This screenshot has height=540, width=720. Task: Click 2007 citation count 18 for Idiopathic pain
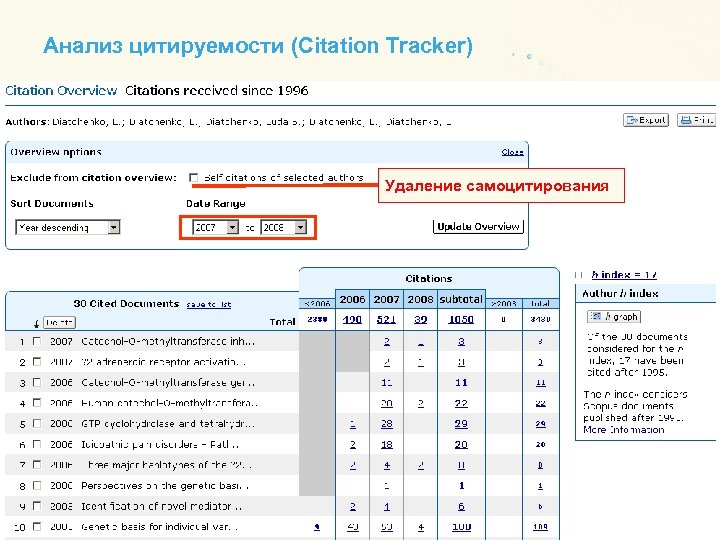click(387, 444)
